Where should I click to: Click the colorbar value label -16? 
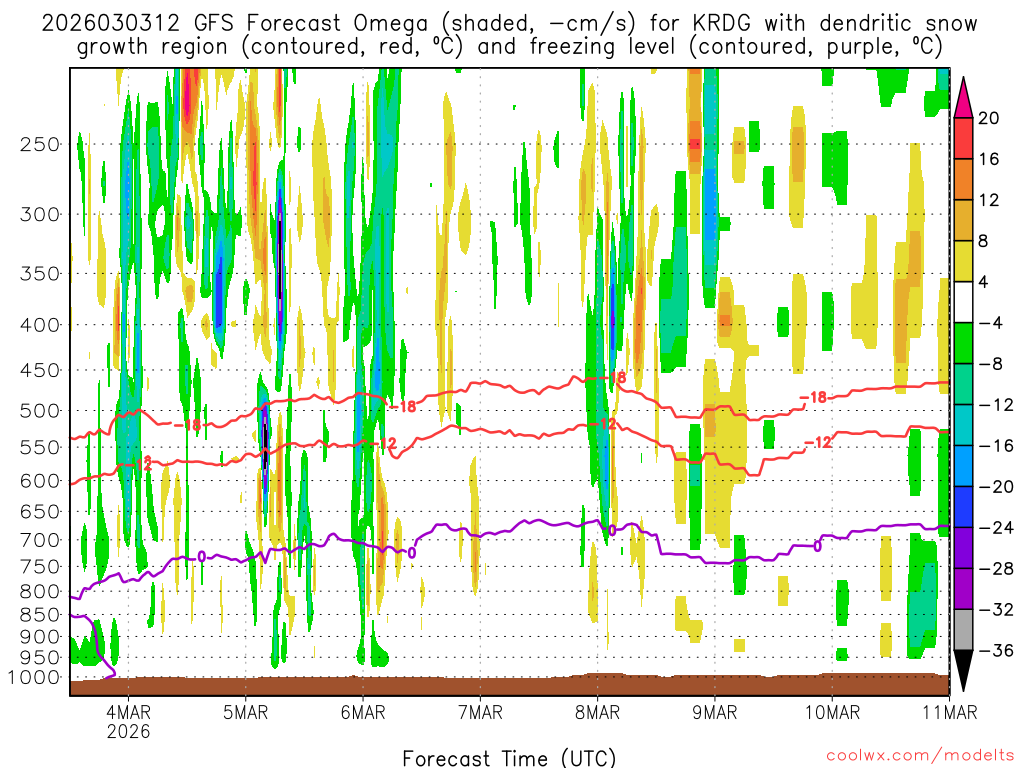[995, 446]
